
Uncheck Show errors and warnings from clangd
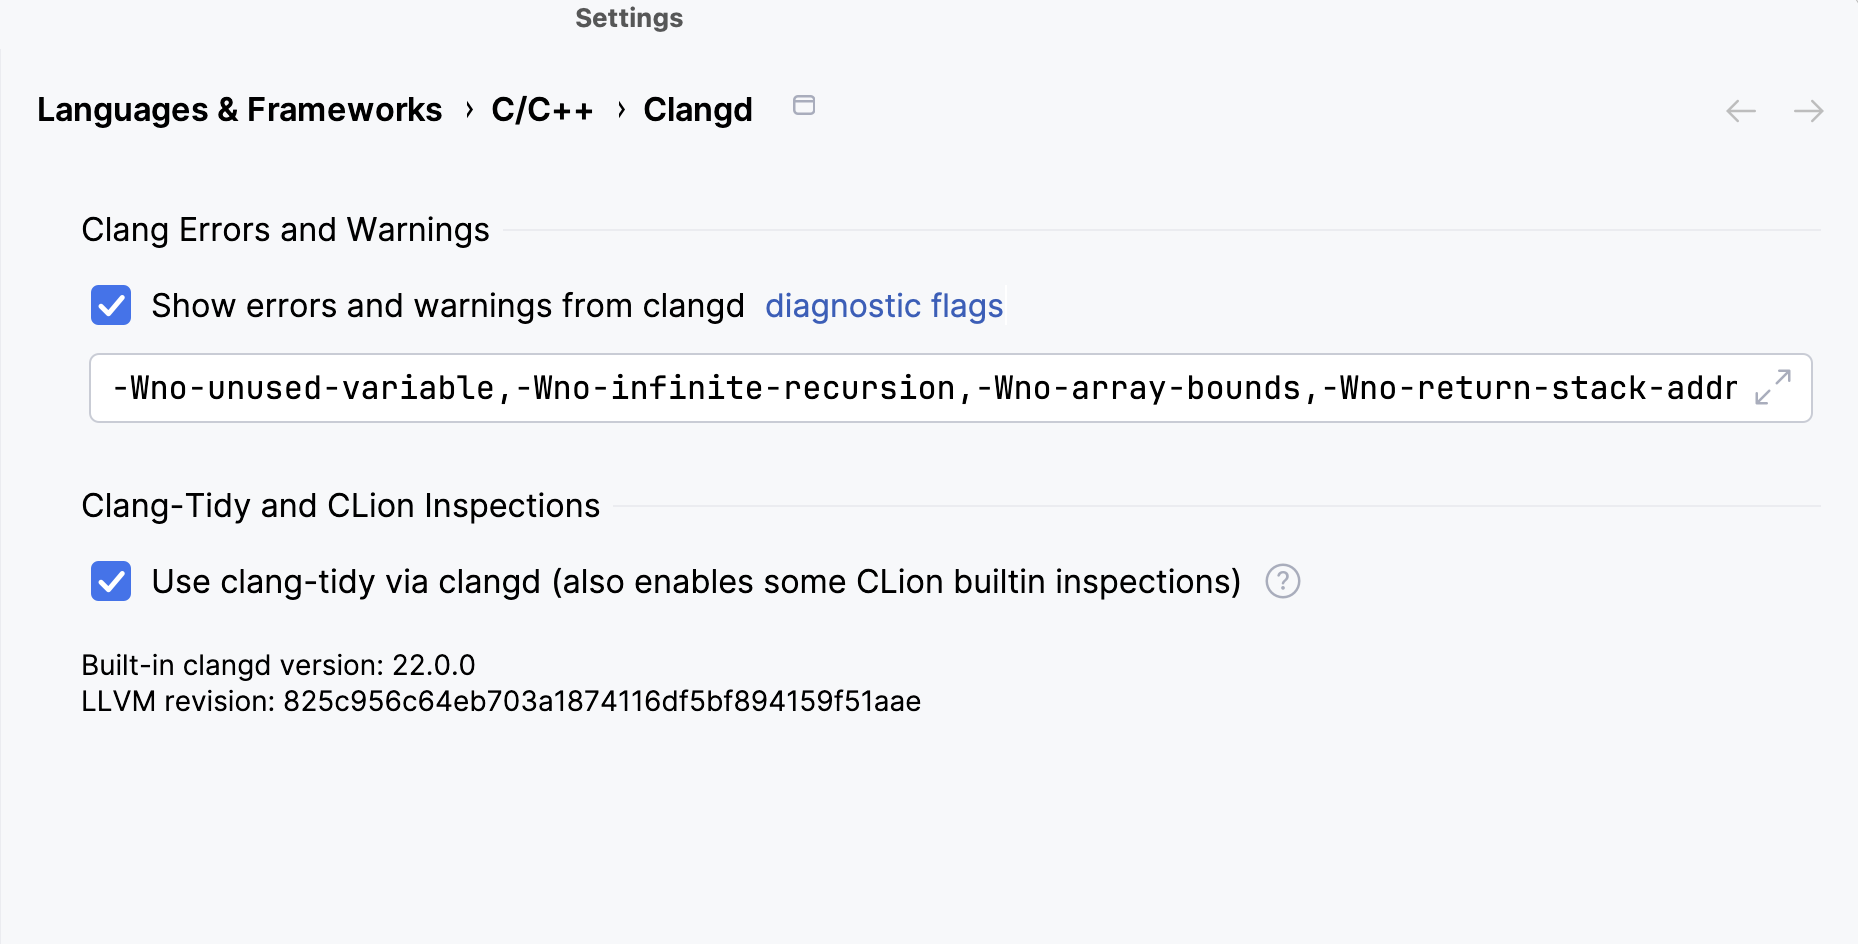[111, 306]
